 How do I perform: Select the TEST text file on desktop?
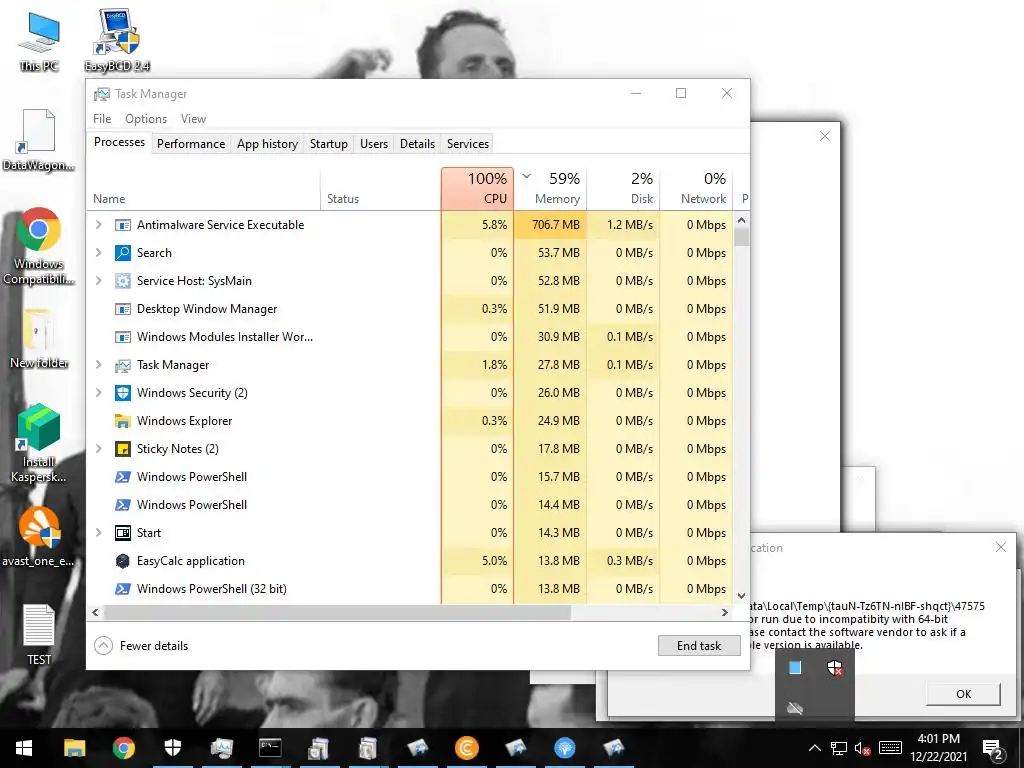click(39, 635)
